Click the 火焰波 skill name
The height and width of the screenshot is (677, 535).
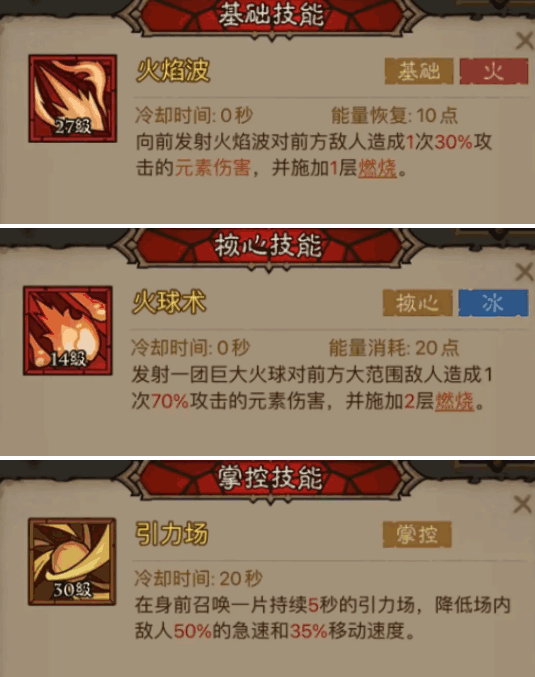[173, 71]
